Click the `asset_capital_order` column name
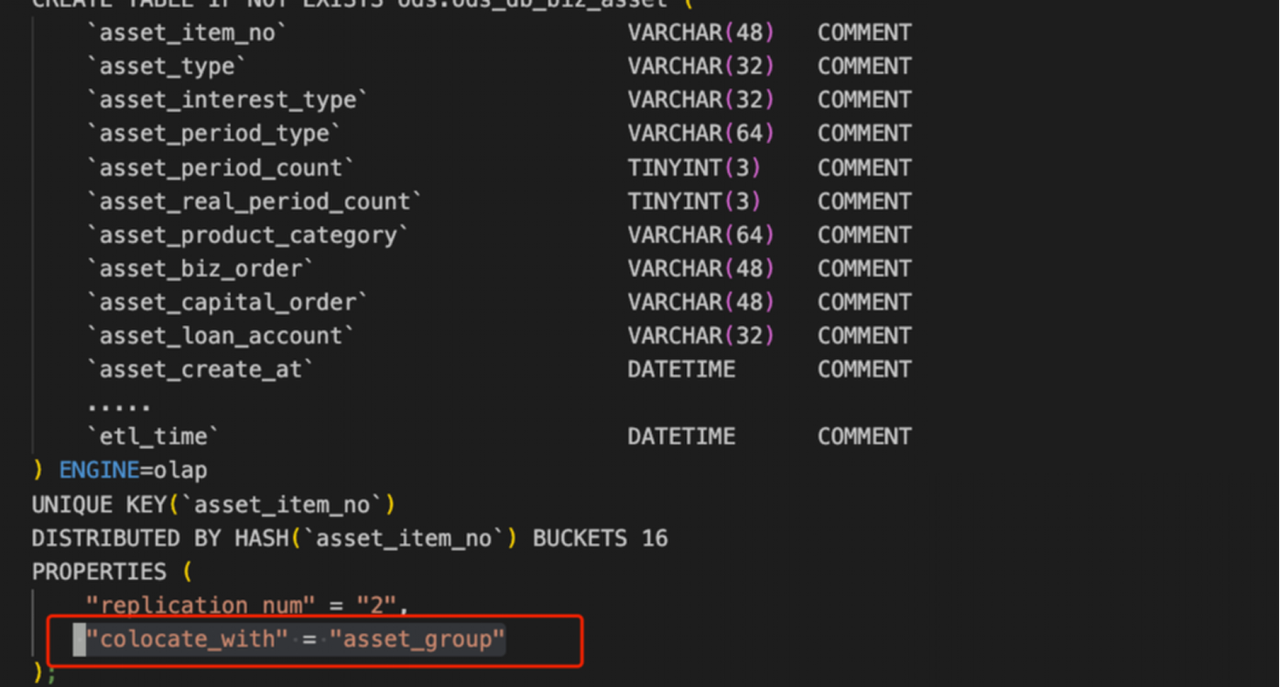Image resolution: width=1280 pixels, height=687 pixels. [x=227, y=302]
